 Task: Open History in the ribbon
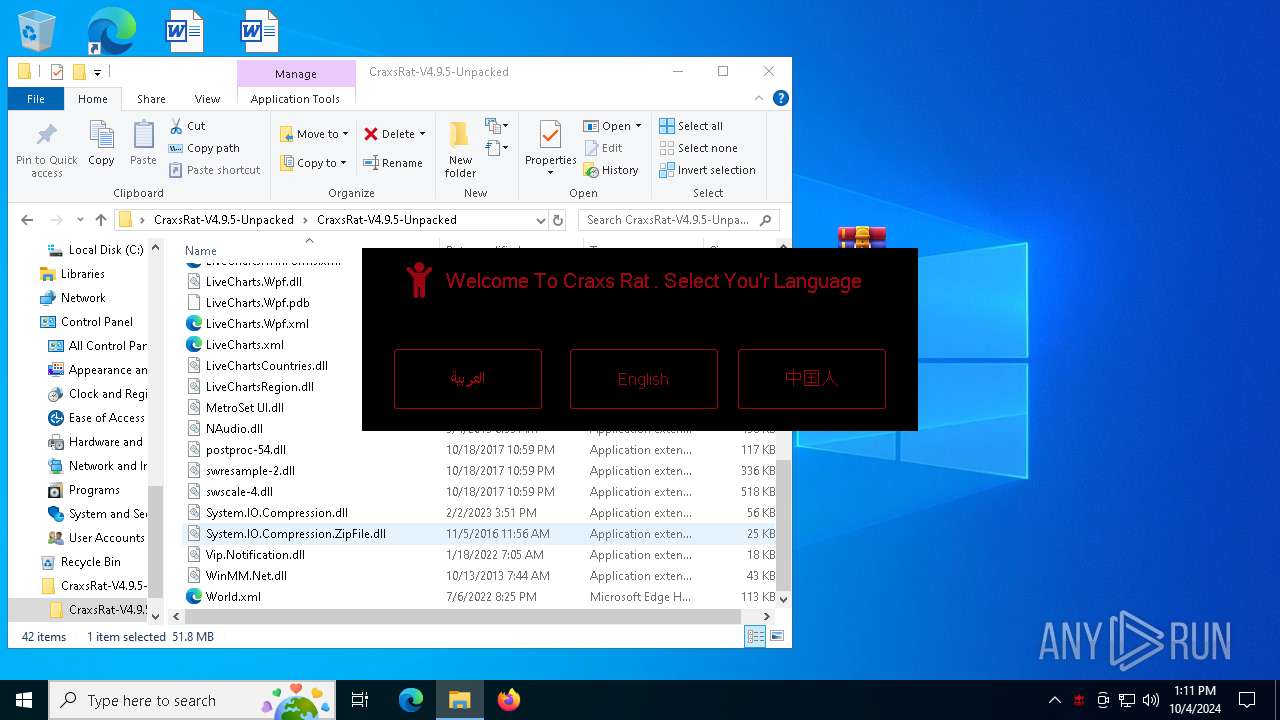coord(611,170)
